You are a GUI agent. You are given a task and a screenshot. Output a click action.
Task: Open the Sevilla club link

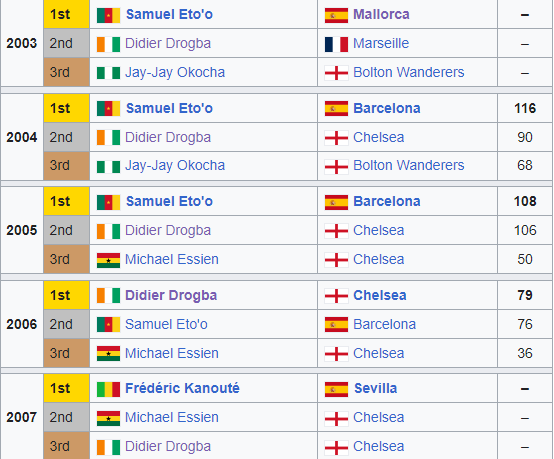pos(376,388)
